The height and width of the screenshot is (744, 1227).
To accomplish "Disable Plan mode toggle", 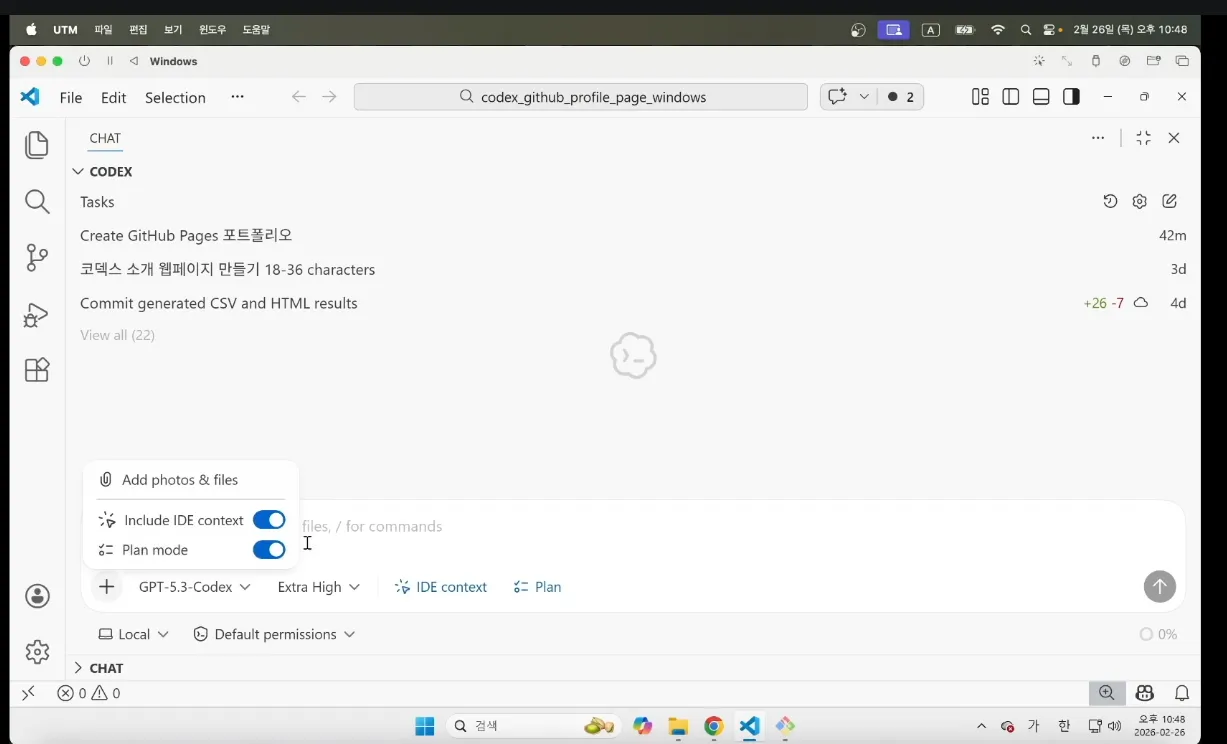I will 269,549.
